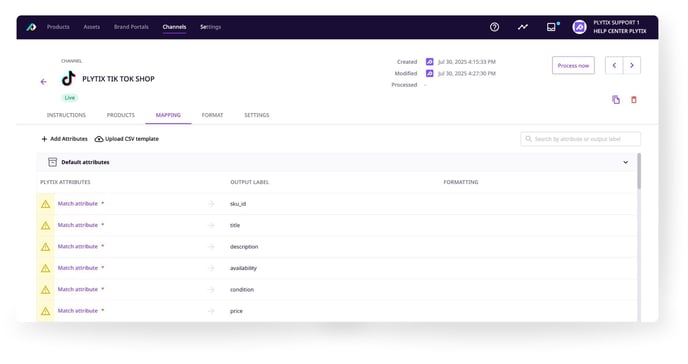Click Match attribute for description
This screenshot has height=364, width=688.
coord(78,247)
